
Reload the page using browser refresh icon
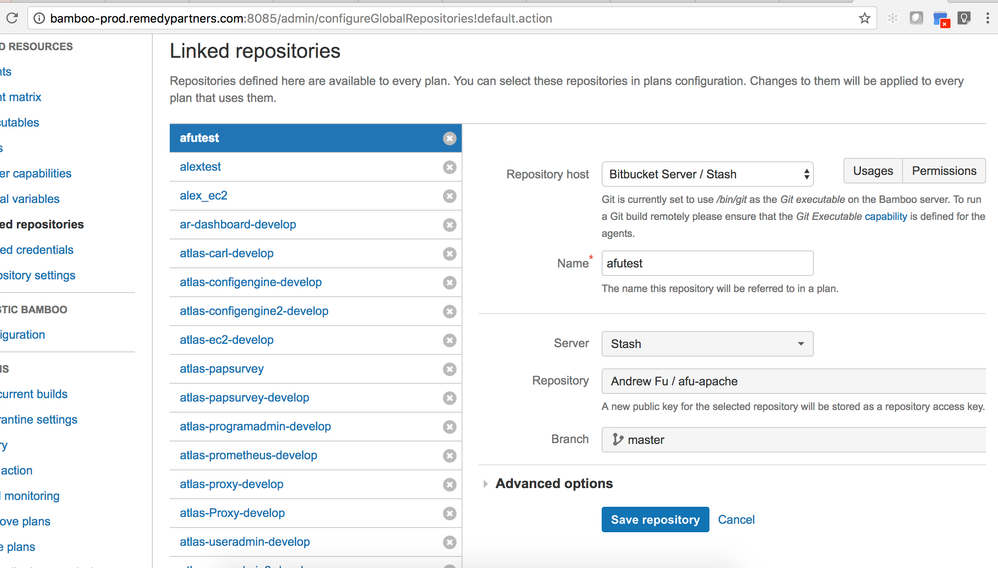[x=11, y=18]
